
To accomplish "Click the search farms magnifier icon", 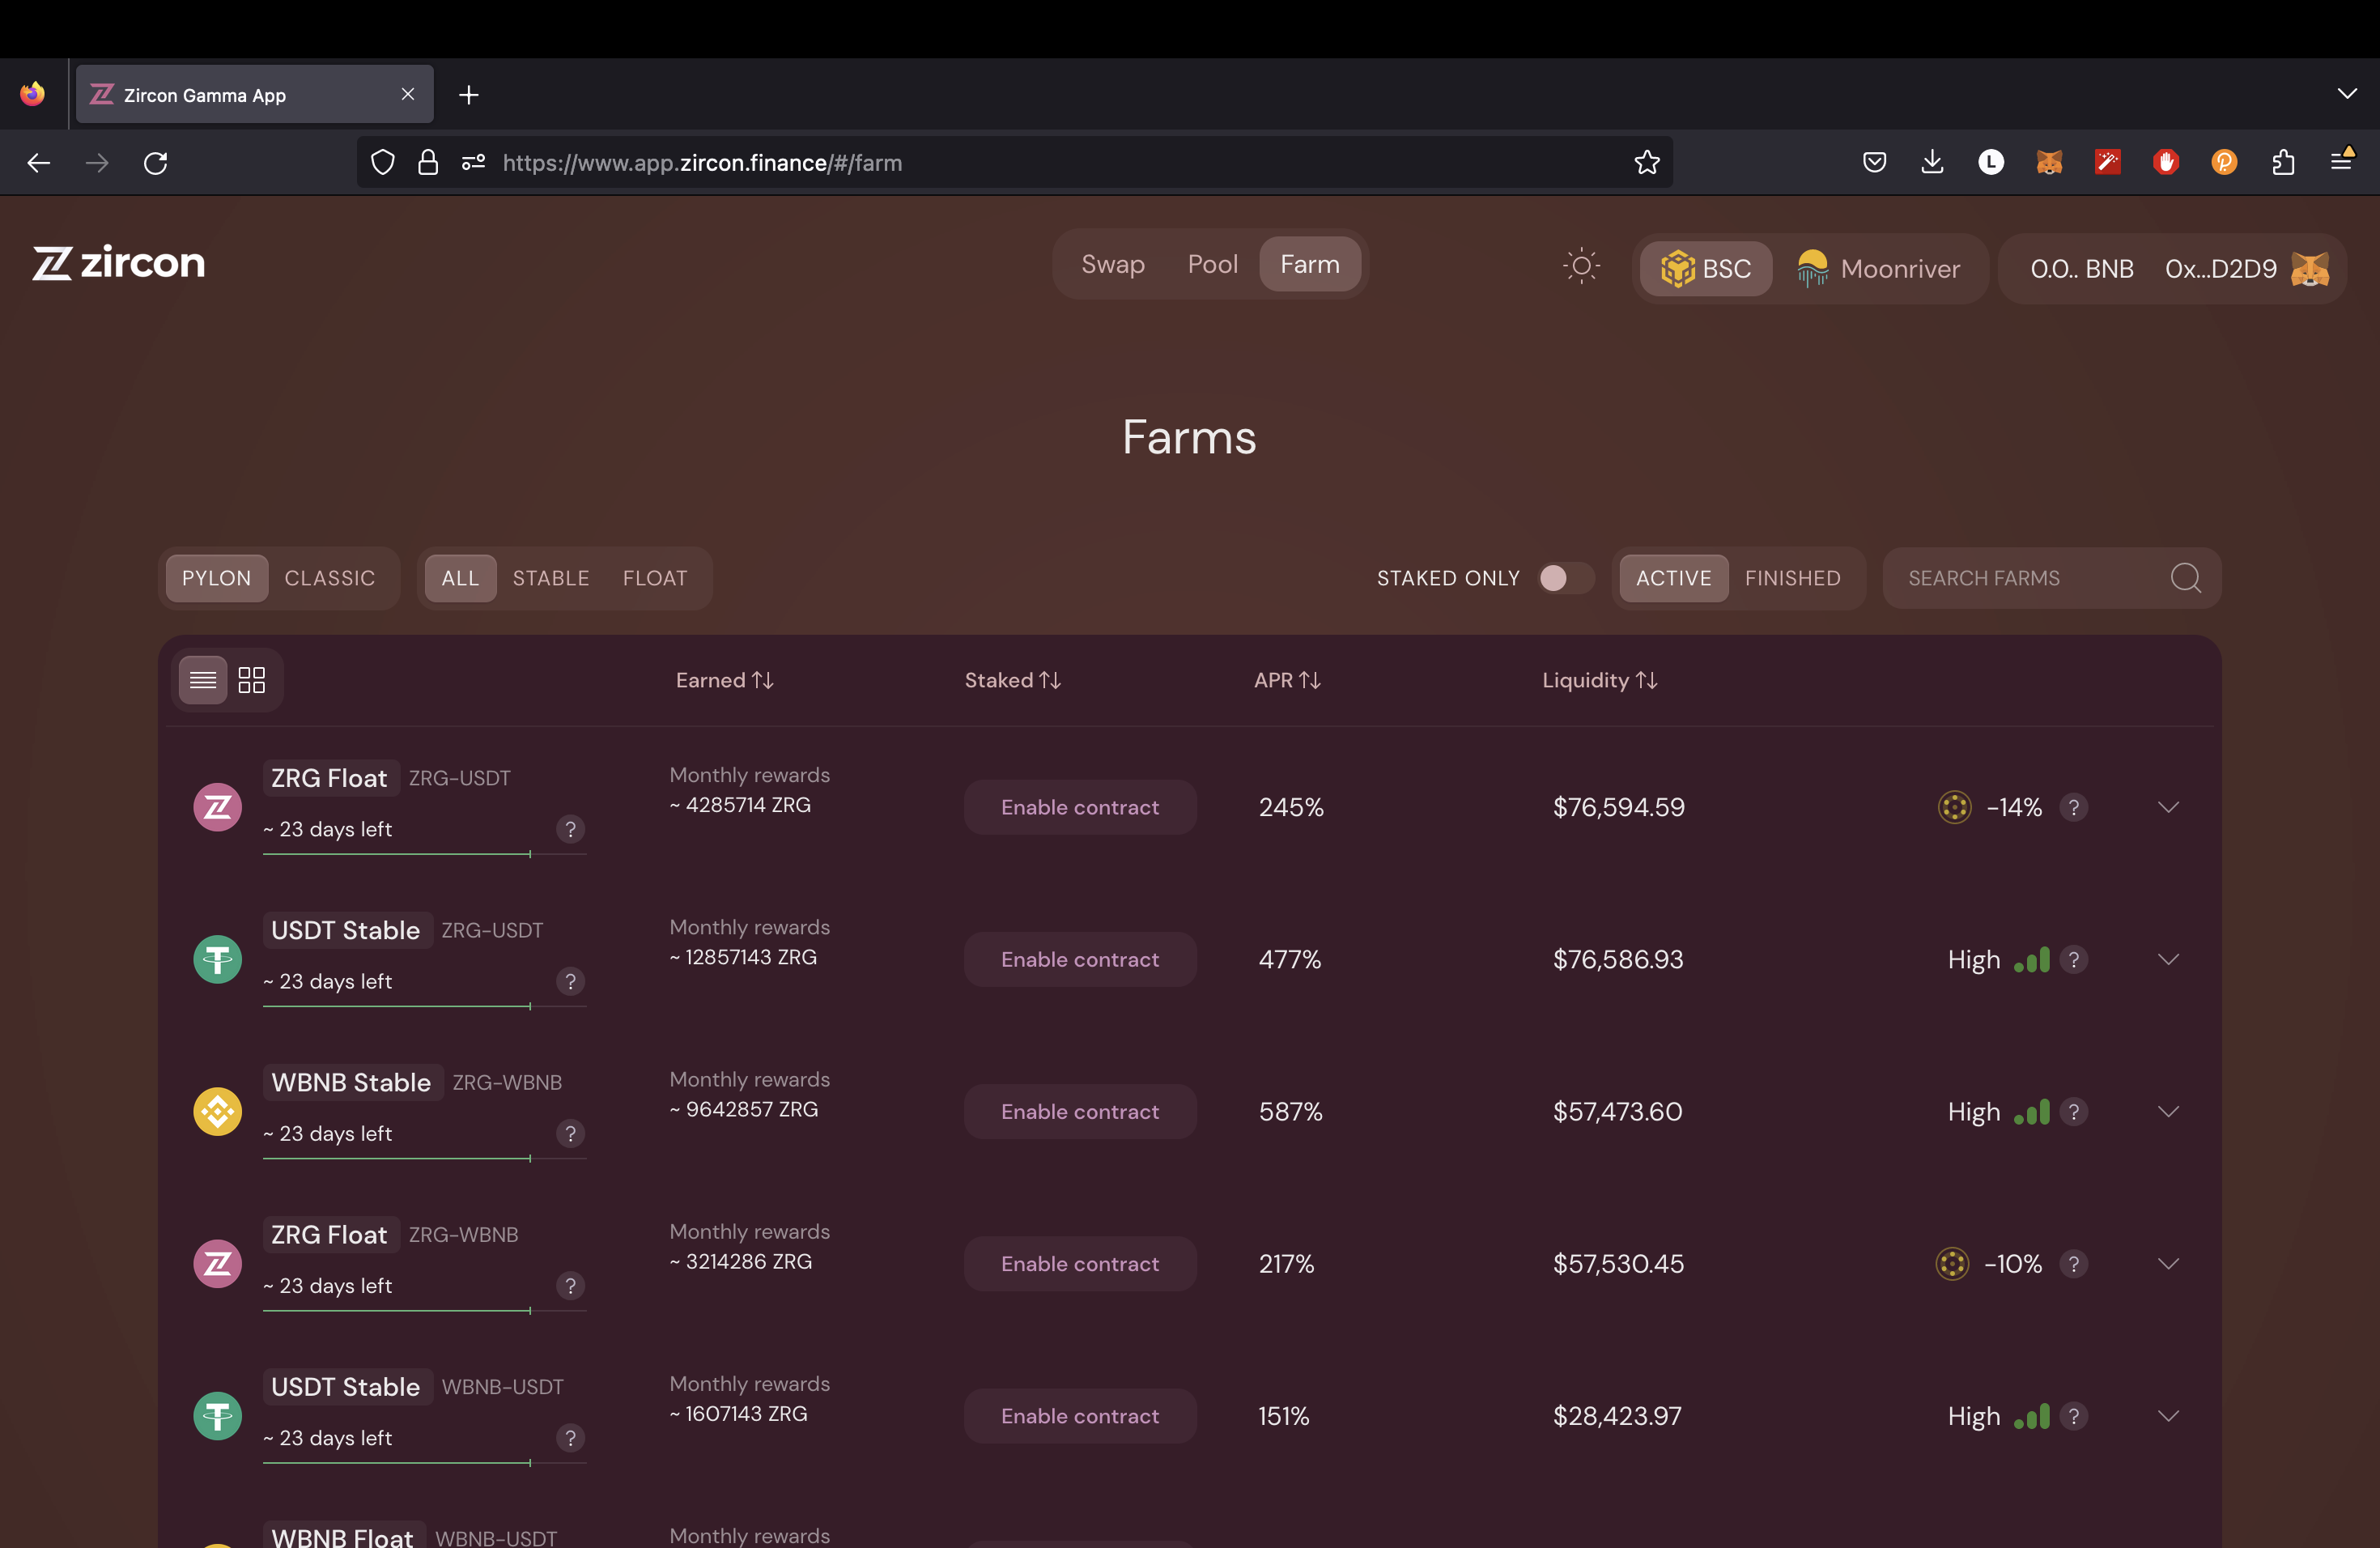I will (2186, 578).
